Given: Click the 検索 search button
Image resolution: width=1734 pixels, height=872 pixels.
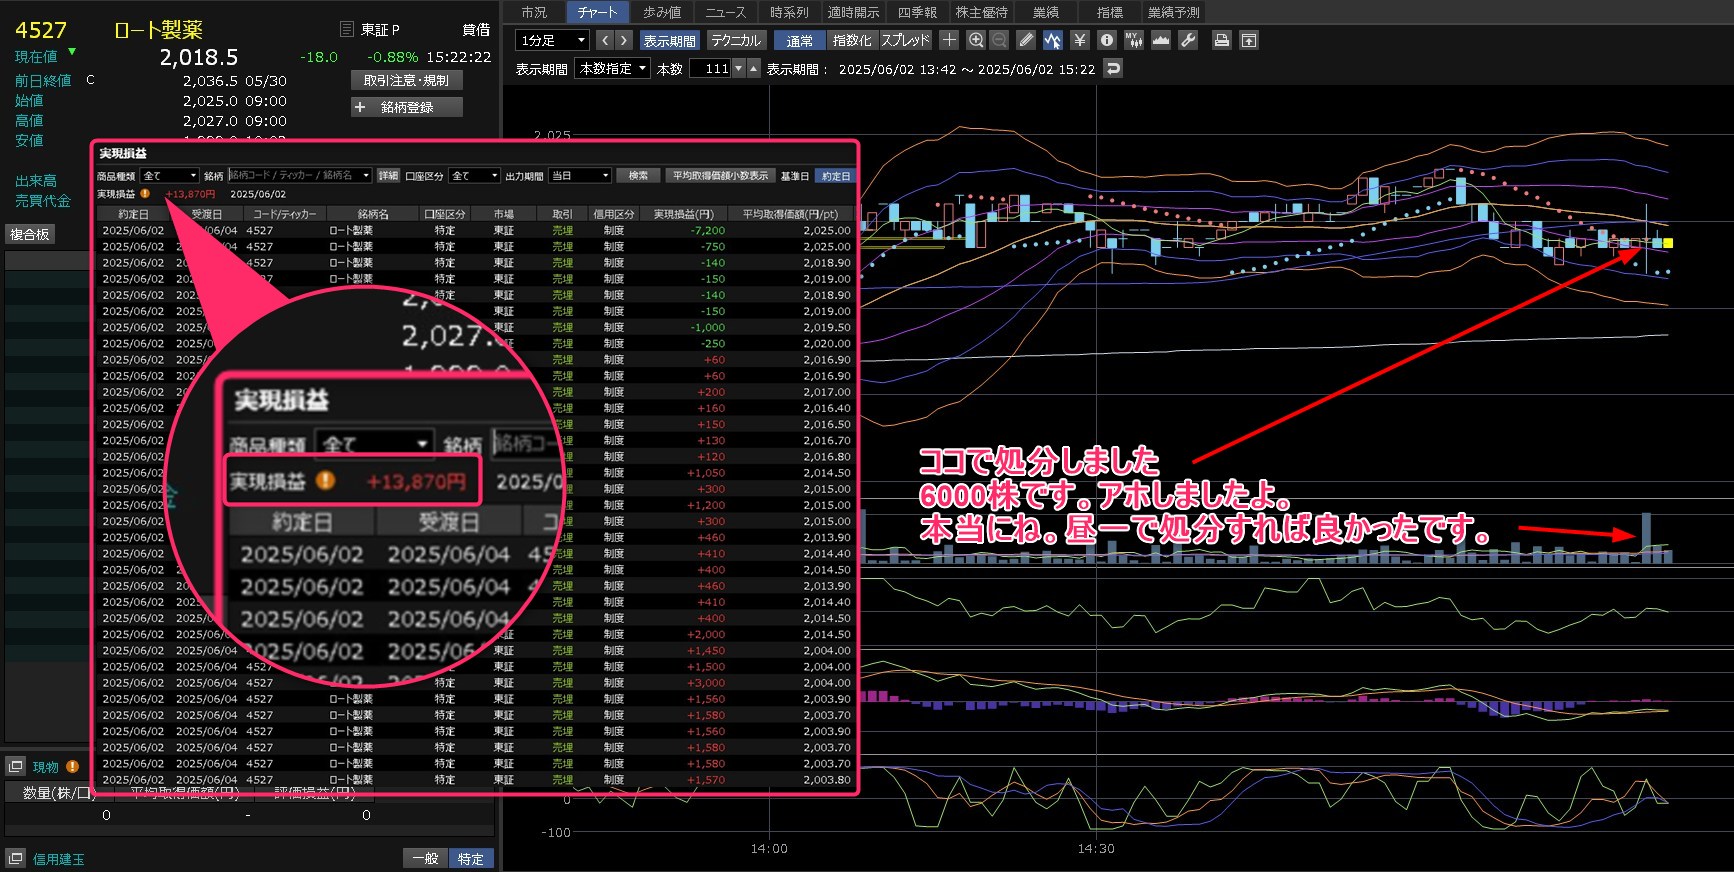Looking at the screenshot, I should point(638,176).
